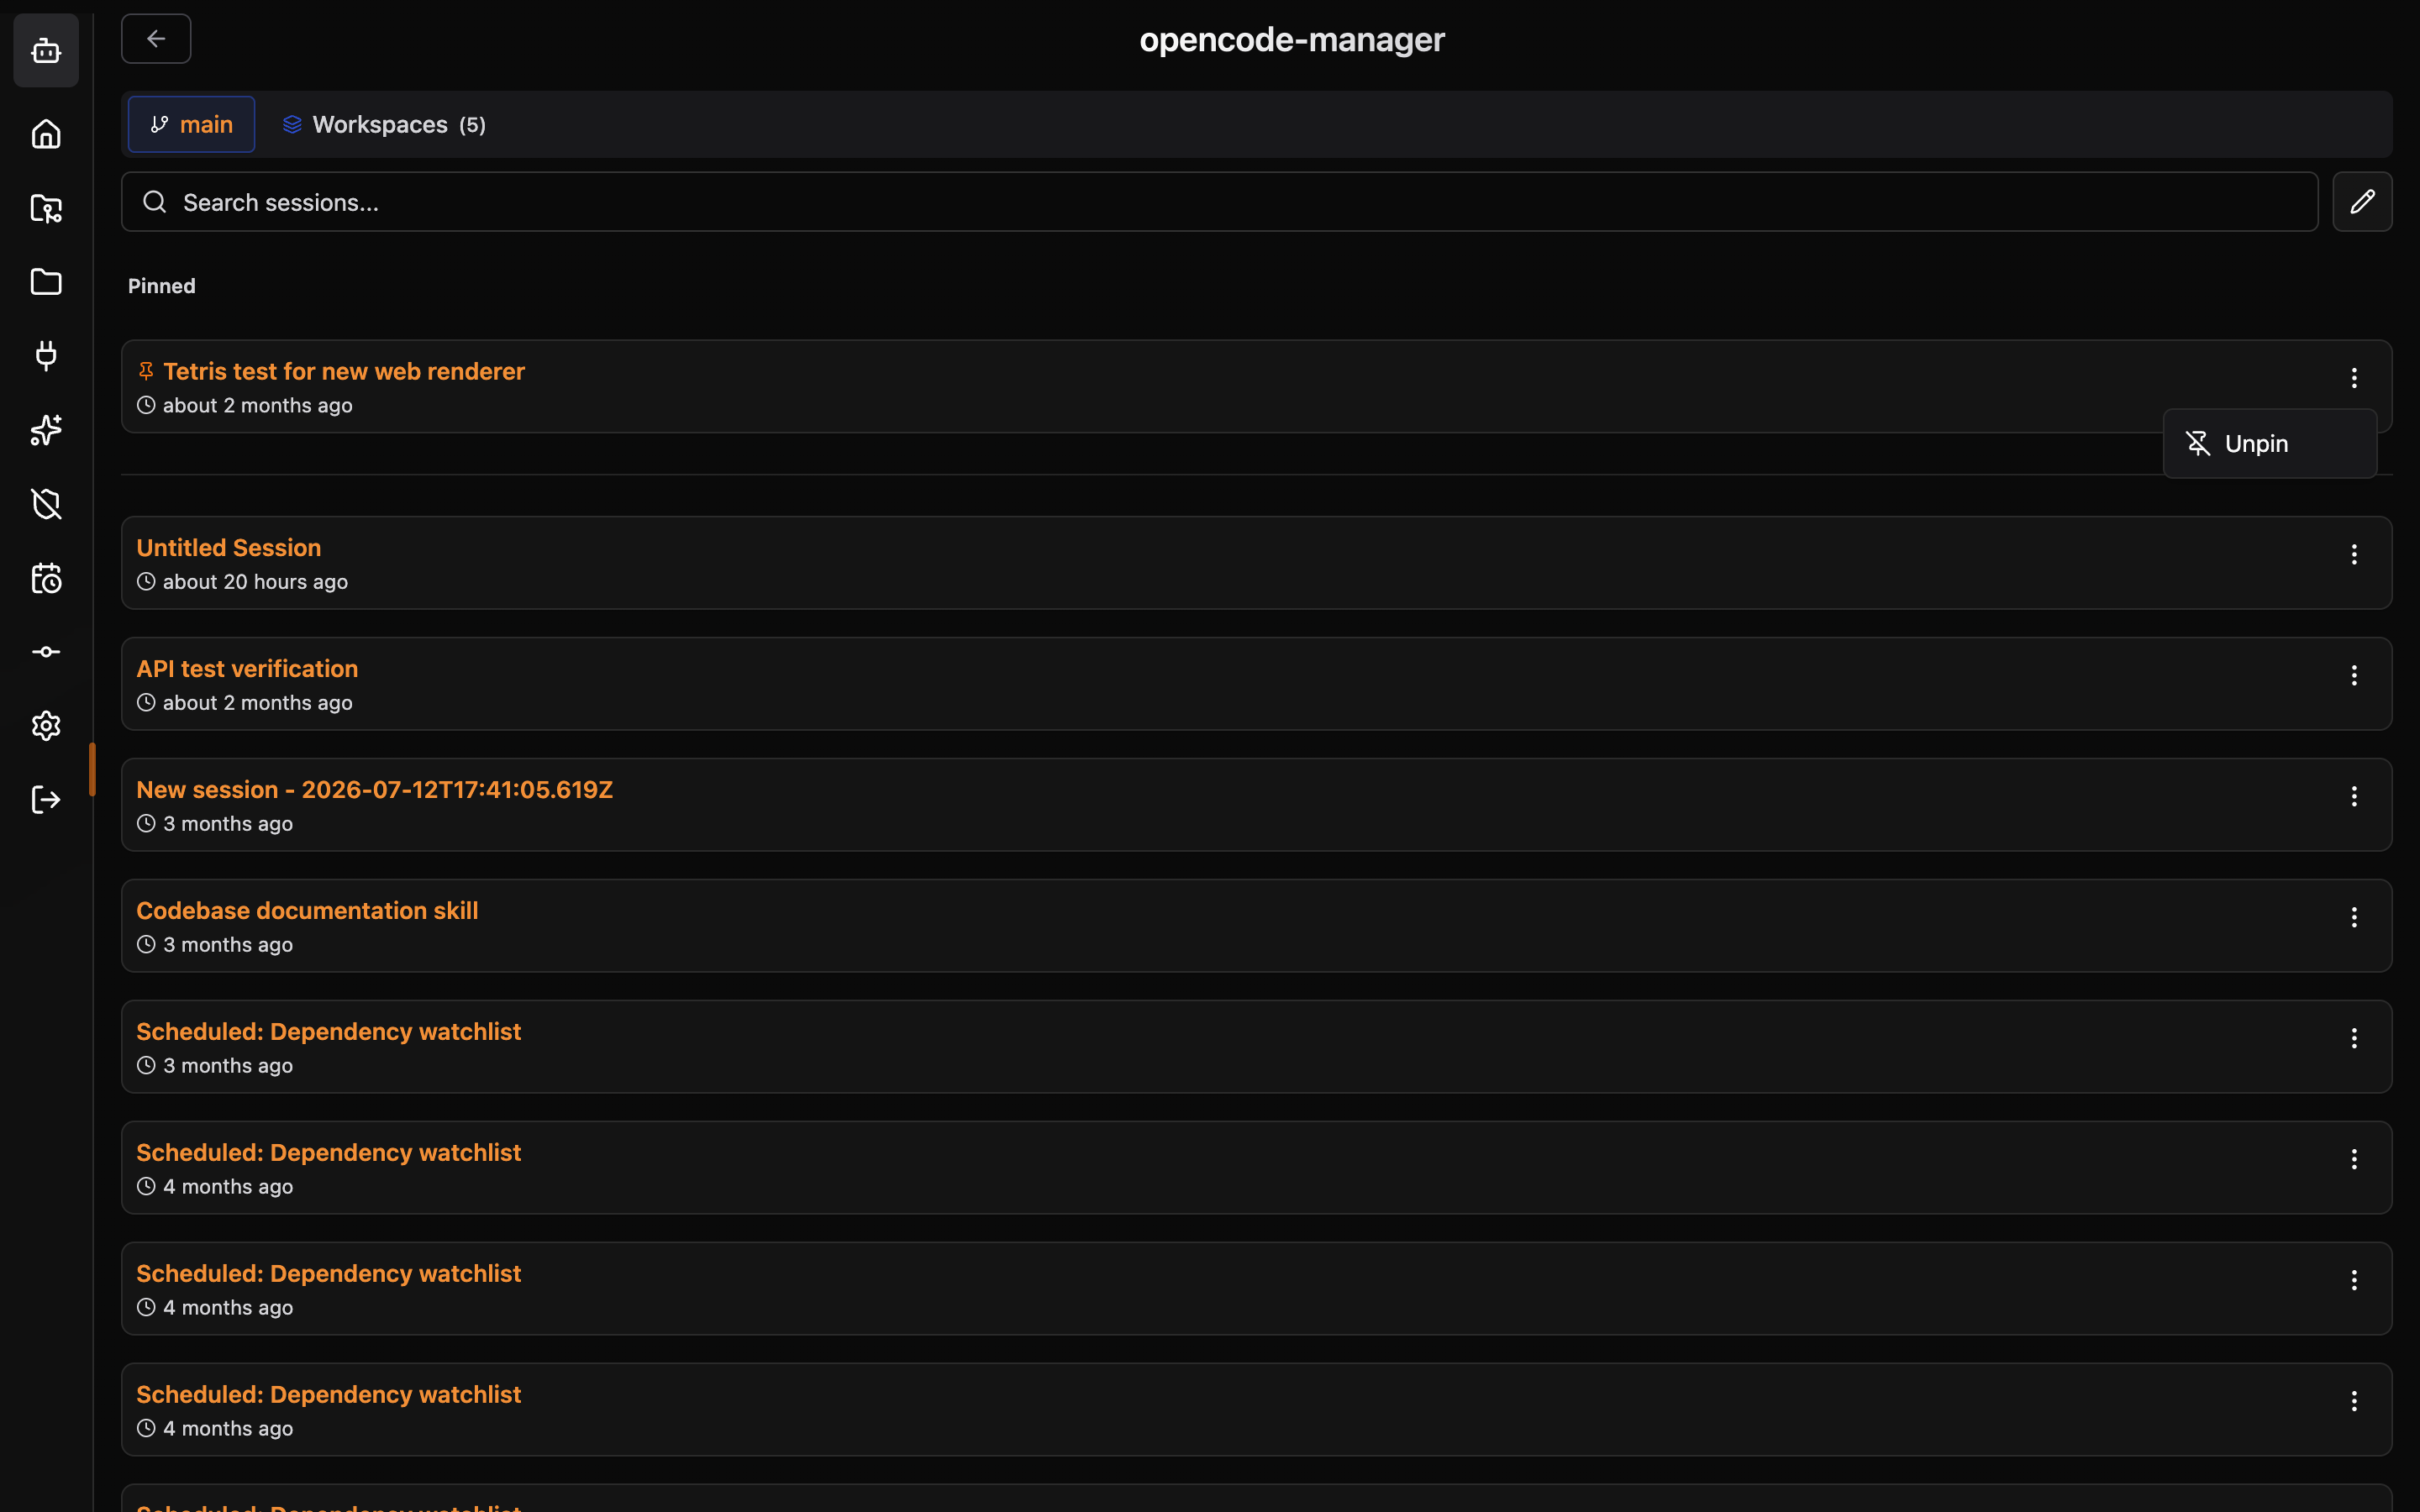This screenshot has height=1512, width=2420.
Task: Open options menu for API test verification
Action: point(2354,675)
